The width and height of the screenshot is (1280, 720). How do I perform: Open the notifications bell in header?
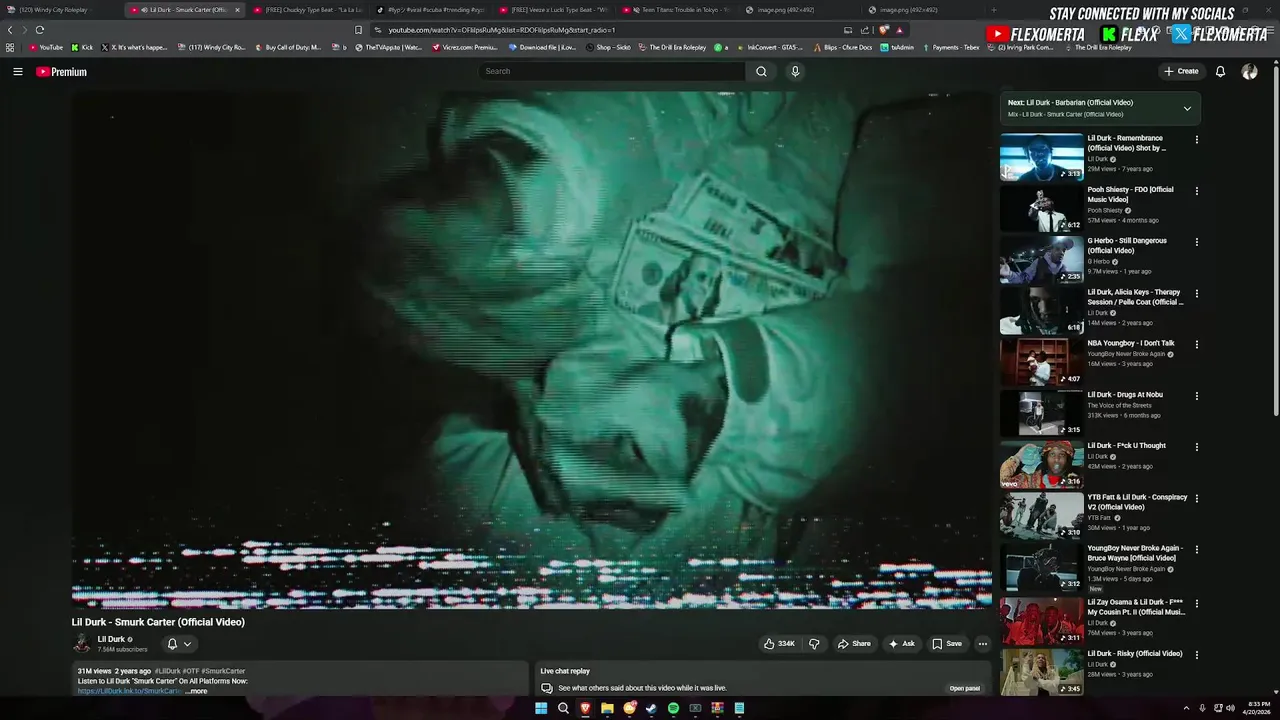pyautogui.click(x=1220, y=71)
